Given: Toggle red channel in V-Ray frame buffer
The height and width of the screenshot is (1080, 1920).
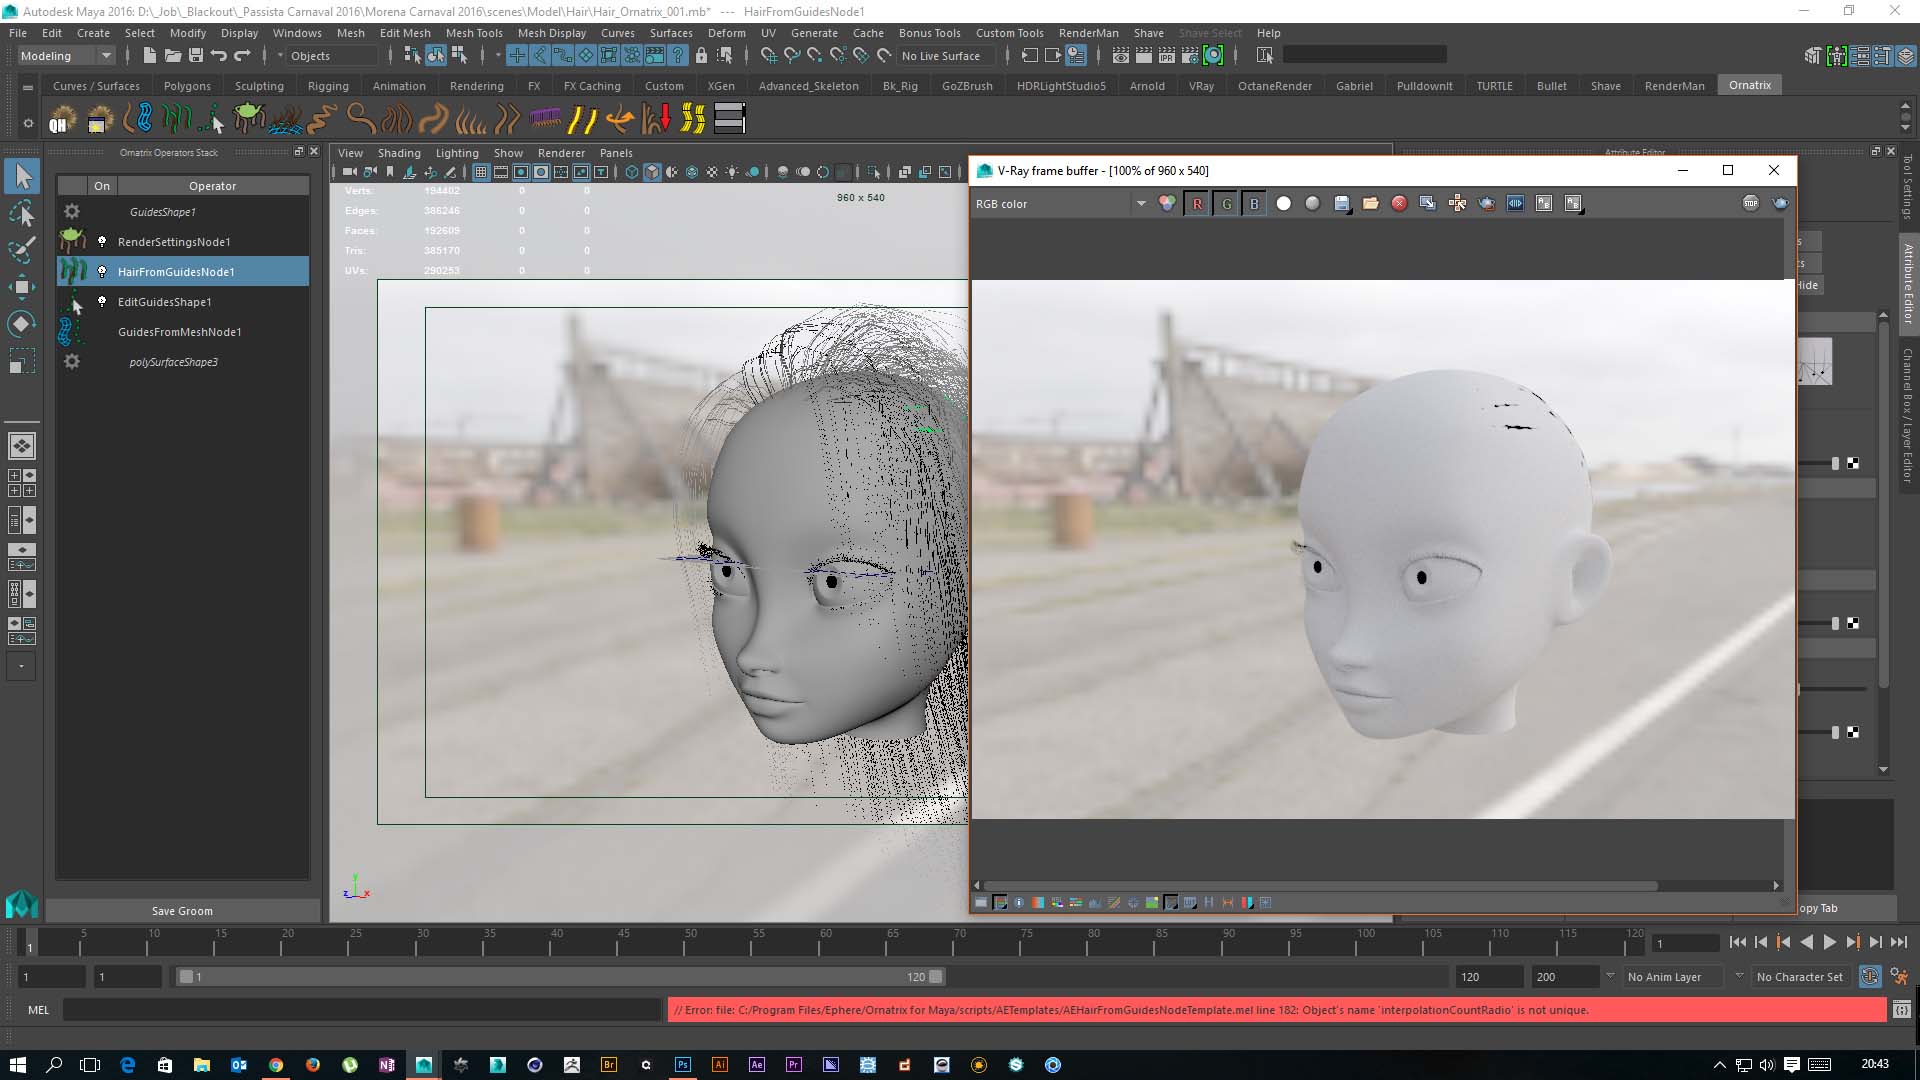Looking at the screenshot, I should point(1197,204).
